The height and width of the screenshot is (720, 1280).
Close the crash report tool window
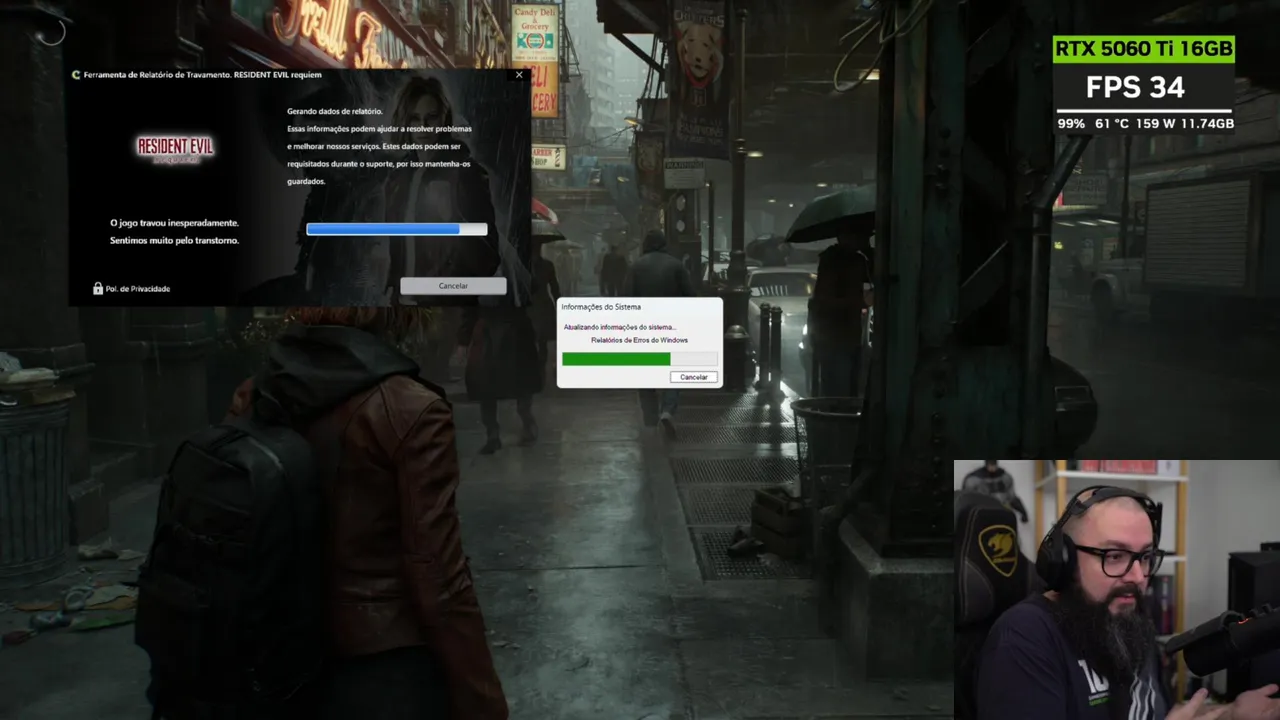click(519, 75)
